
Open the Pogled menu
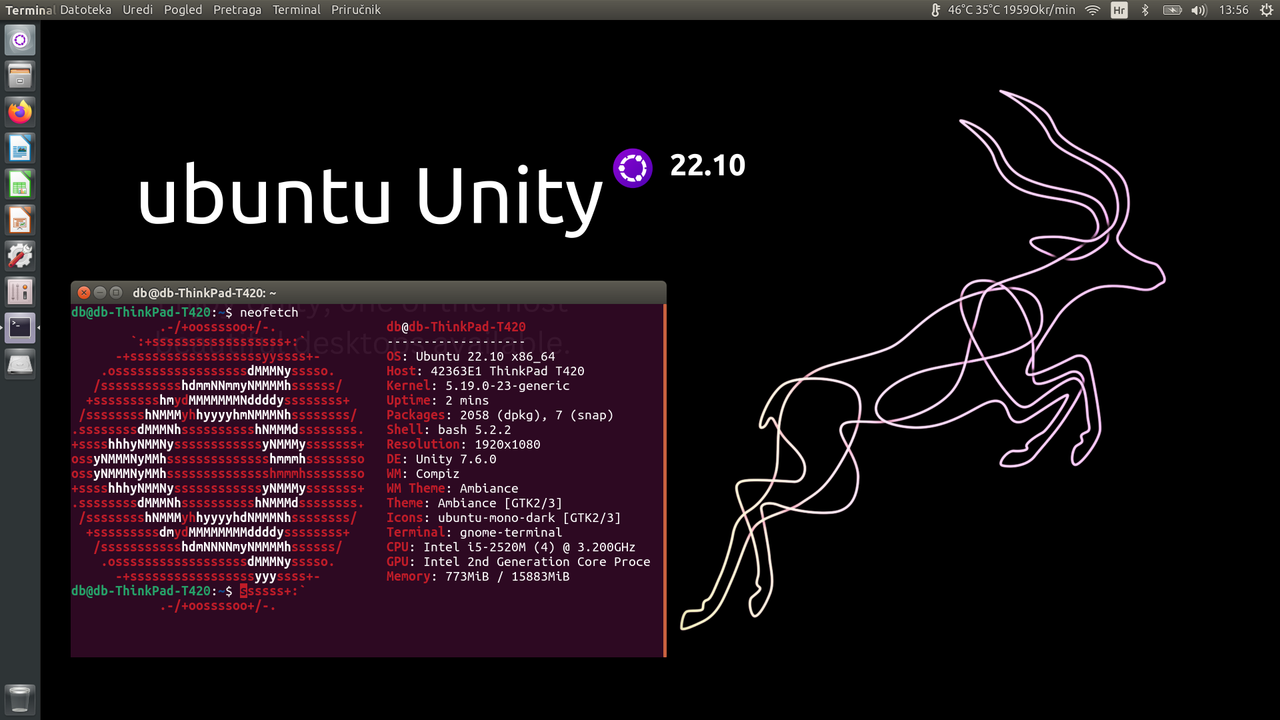(x=183, y=10)
